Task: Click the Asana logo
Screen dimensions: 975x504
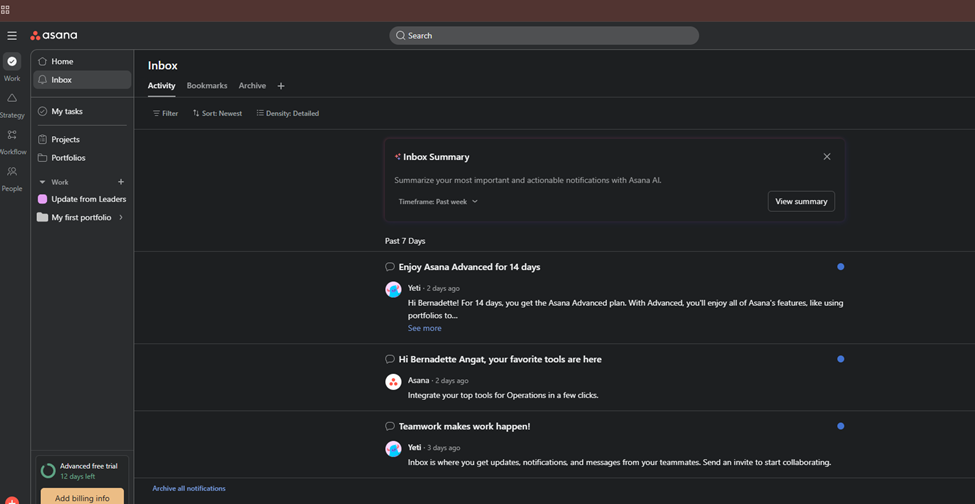Action: point(54,36)
